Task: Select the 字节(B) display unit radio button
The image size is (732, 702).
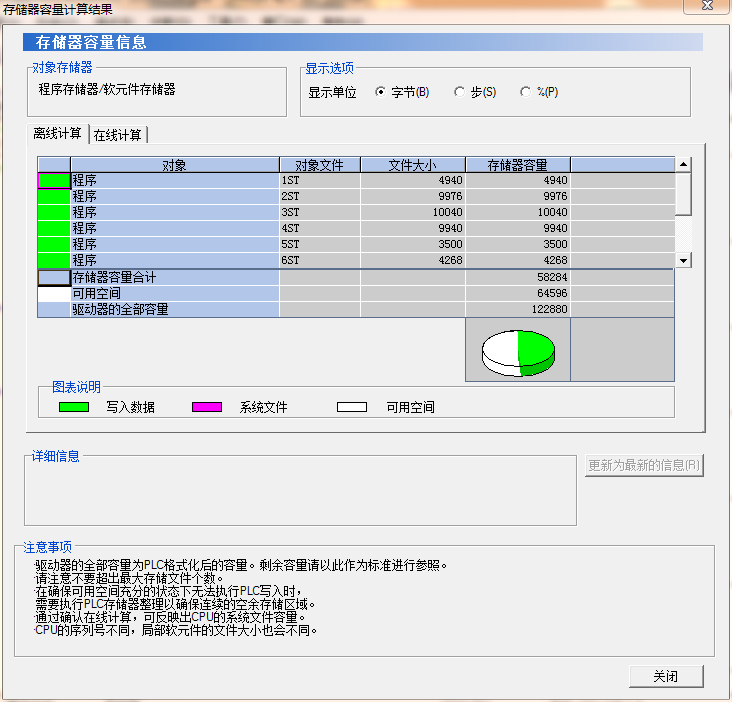Action: point(380,92)
